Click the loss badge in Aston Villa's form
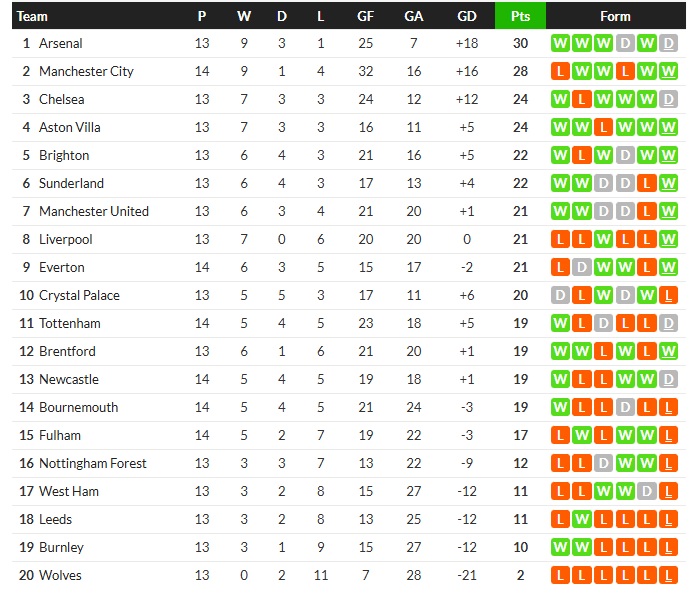This screenshot has height=603, width=698. click(x=603, y=127)
